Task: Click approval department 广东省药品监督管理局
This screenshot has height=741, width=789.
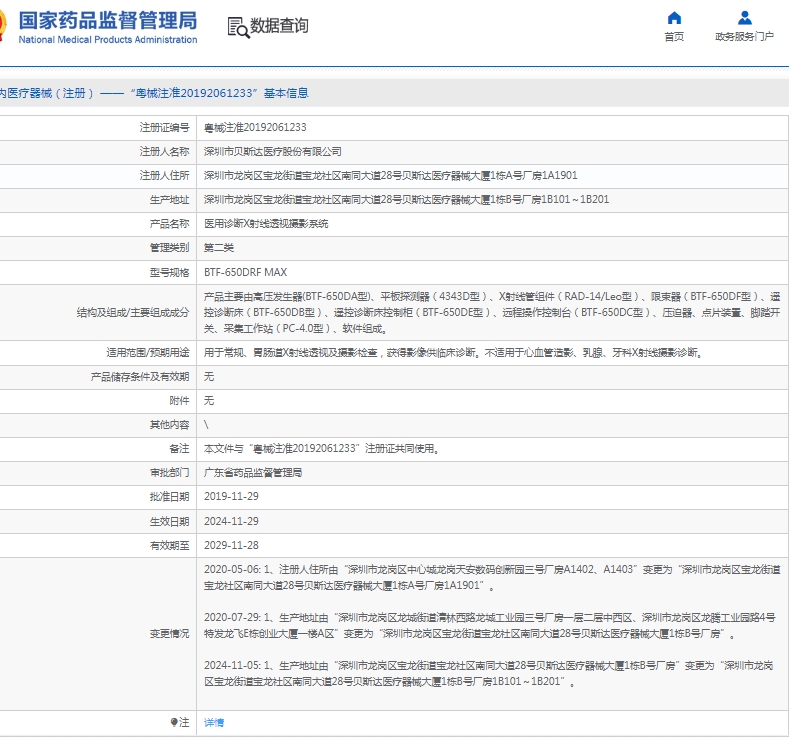Action: tap(253, 473)
